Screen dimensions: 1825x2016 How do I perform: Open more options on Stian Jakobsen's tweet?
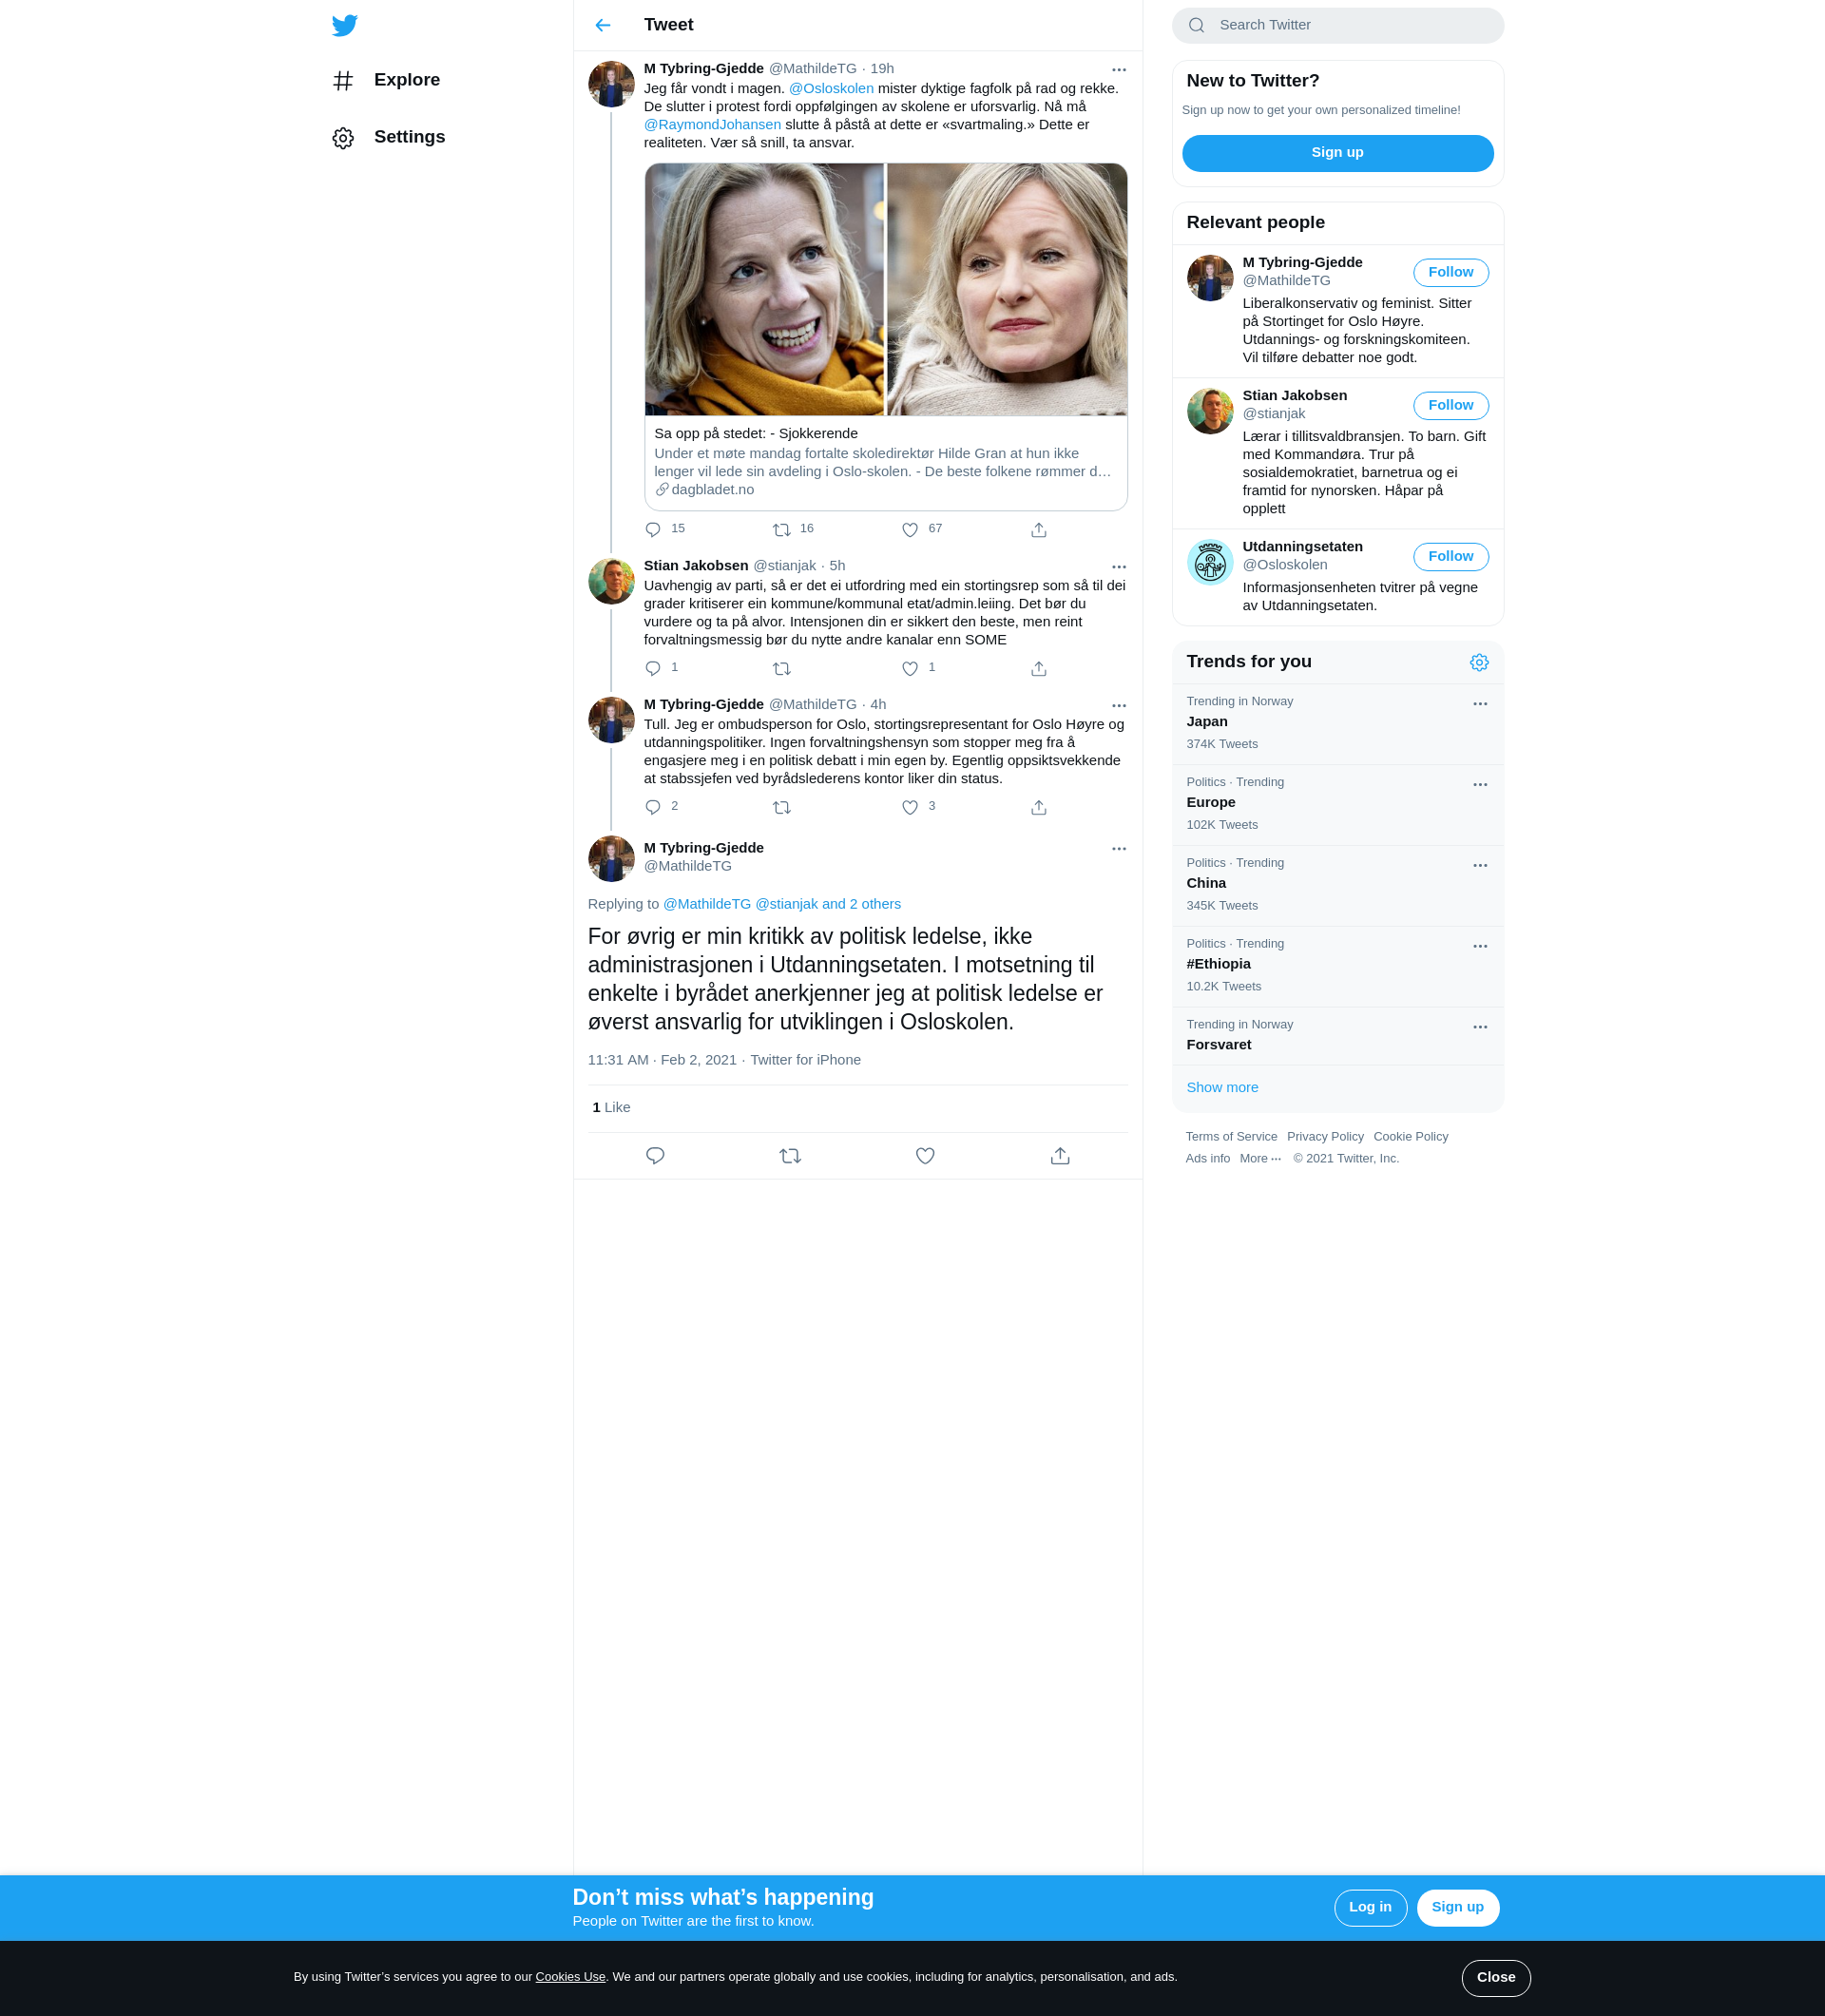tap(1118, 567)
